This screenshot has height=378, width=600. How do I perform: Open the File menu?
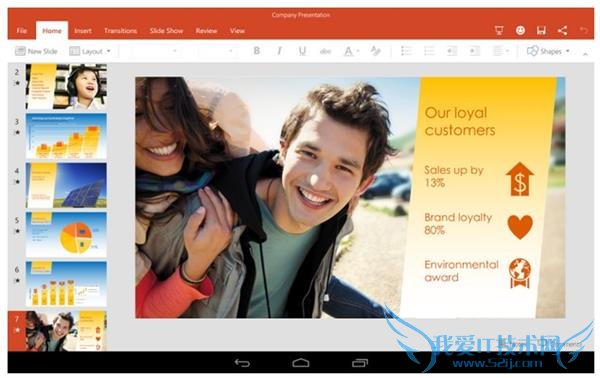click(22, 31)
